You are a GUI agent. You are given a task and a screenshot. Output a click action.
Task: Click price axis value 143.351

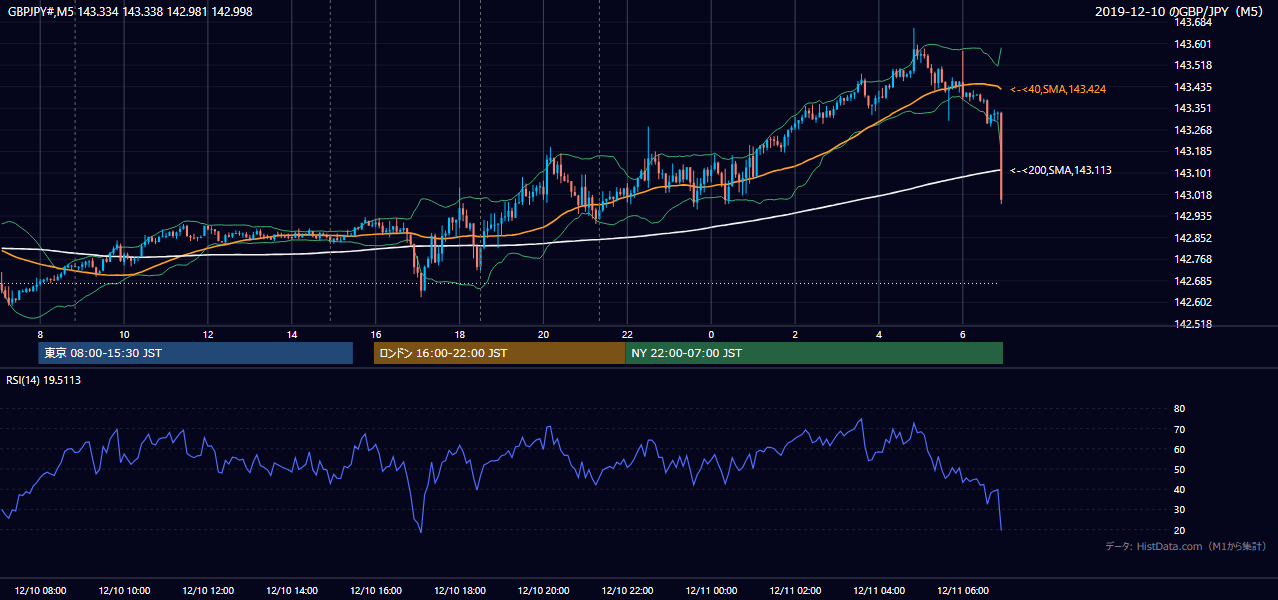(1193, 108)
